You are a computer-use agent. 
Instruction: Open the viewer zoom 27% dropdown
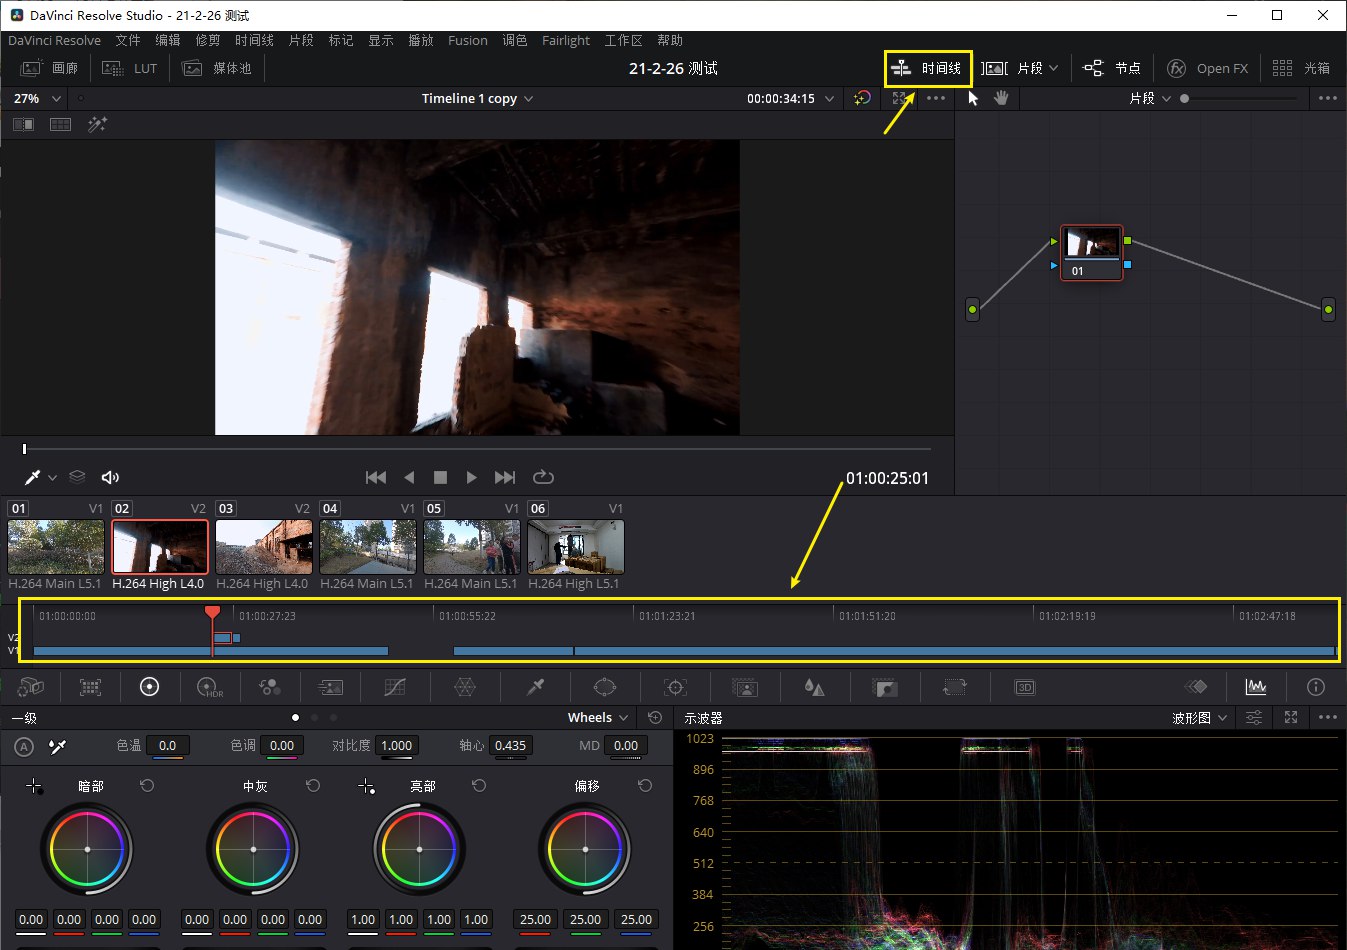(x=37, y=98)
